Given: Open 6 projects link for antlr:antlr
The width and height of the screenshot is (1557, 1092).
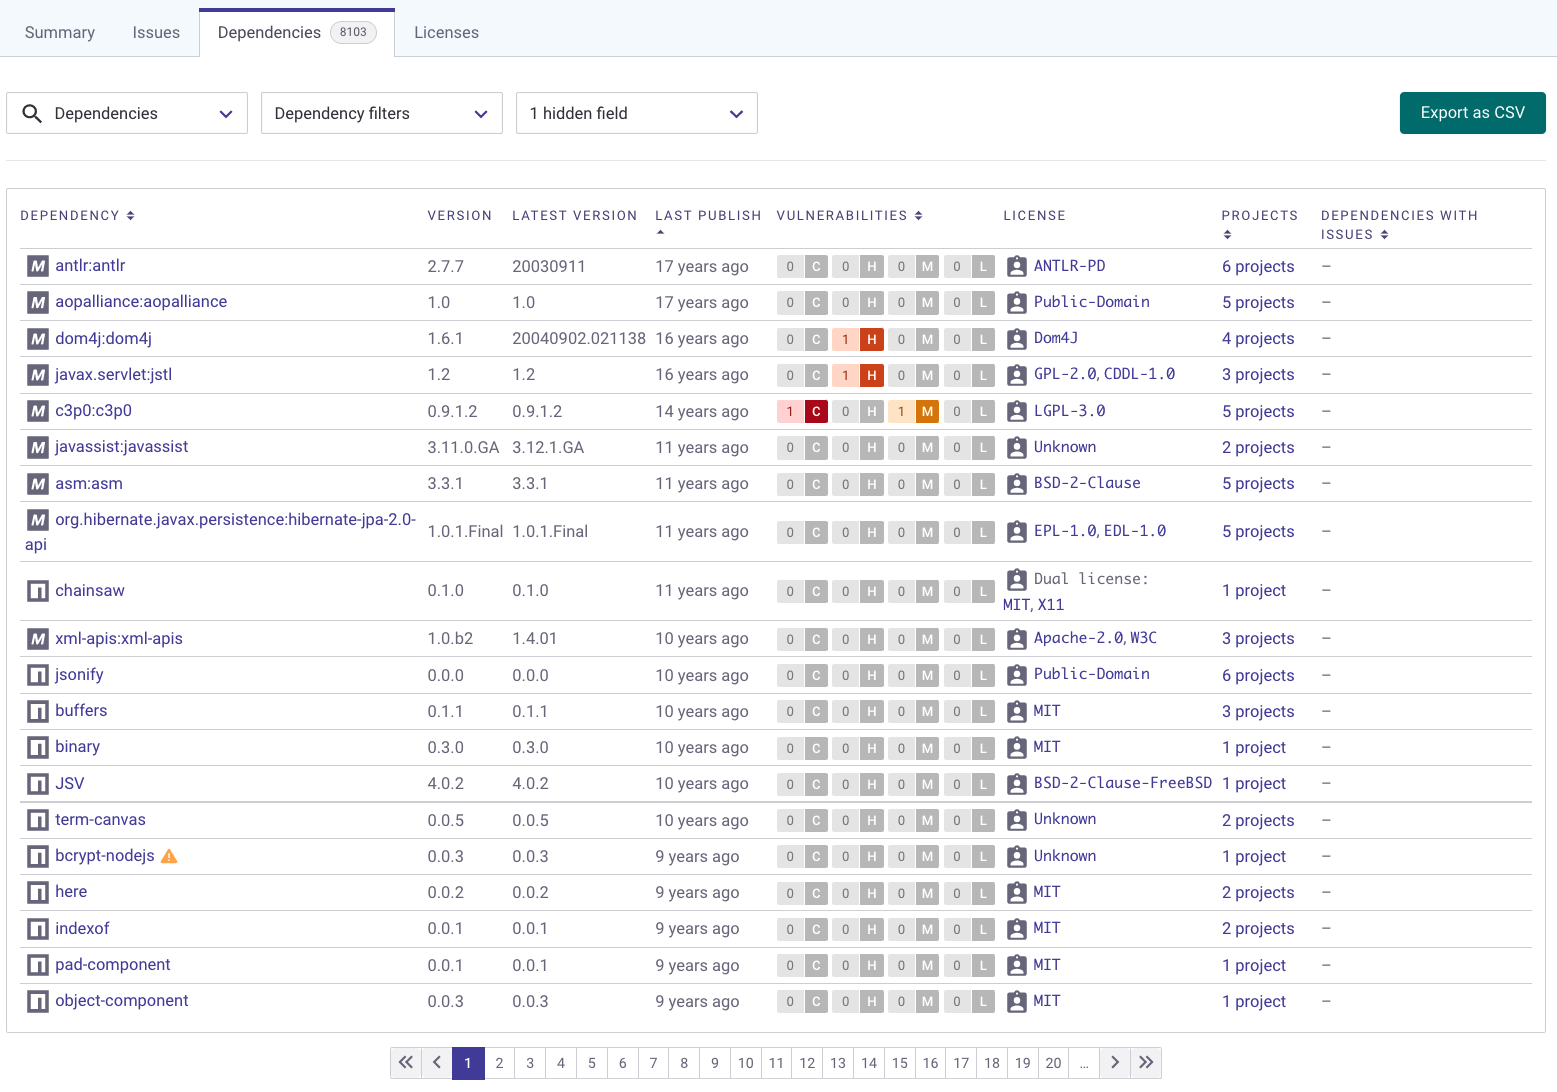Looking at the screenshot, I should tap(1258, 266).
